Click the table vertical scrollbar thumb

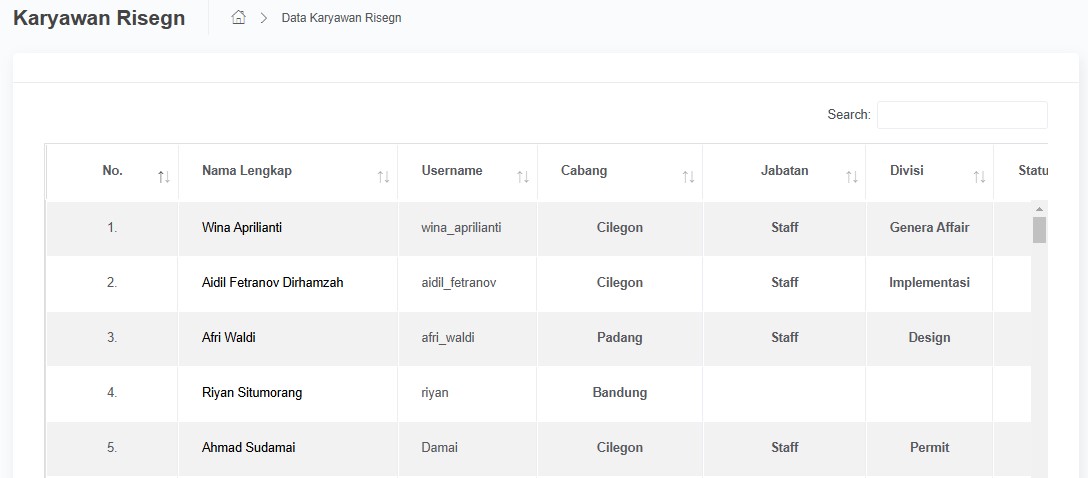[1040, 230]
